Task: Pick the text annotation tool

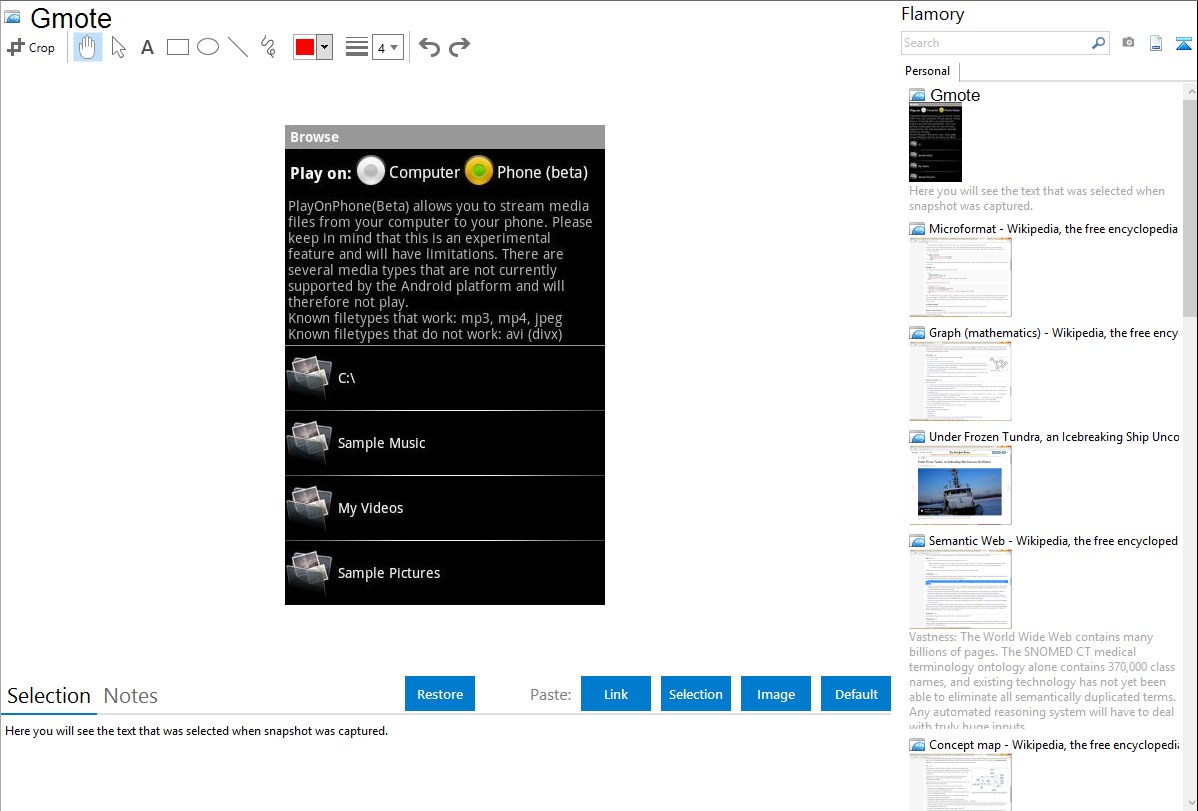Action: click(x=147, y=47)
